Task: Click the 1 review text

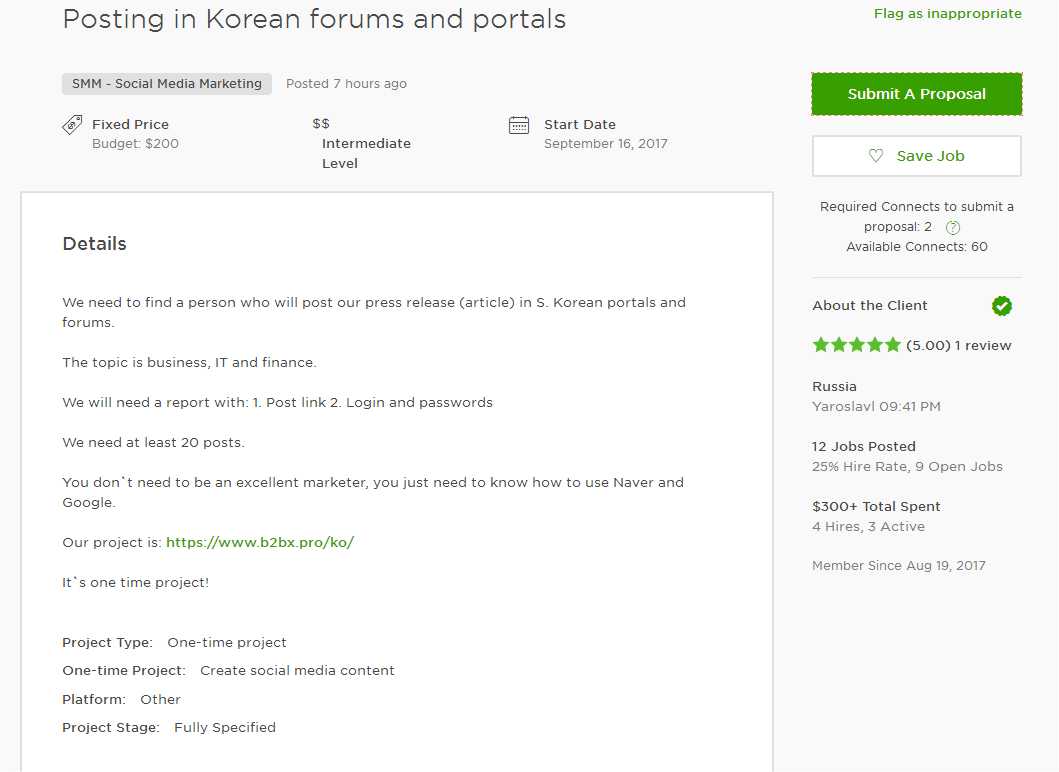Action: click(x=983, y=346)
